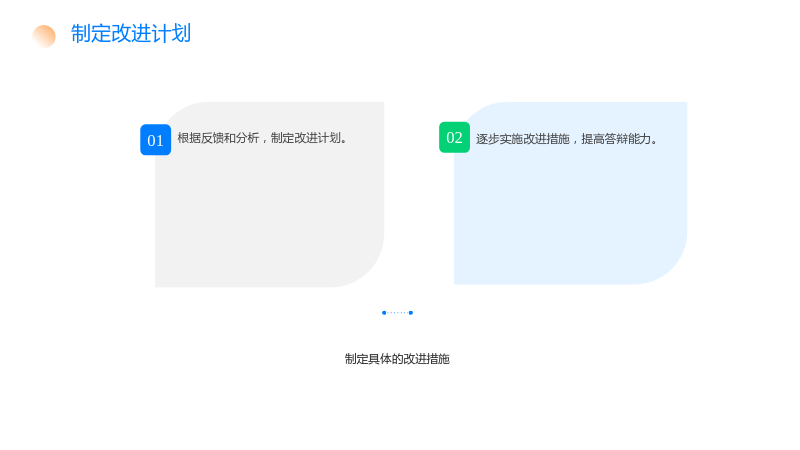Screen dimensions: 800x450
Task: Select the rounded bottom-right corner of the gray card
Action: click(x=365, y=268)
